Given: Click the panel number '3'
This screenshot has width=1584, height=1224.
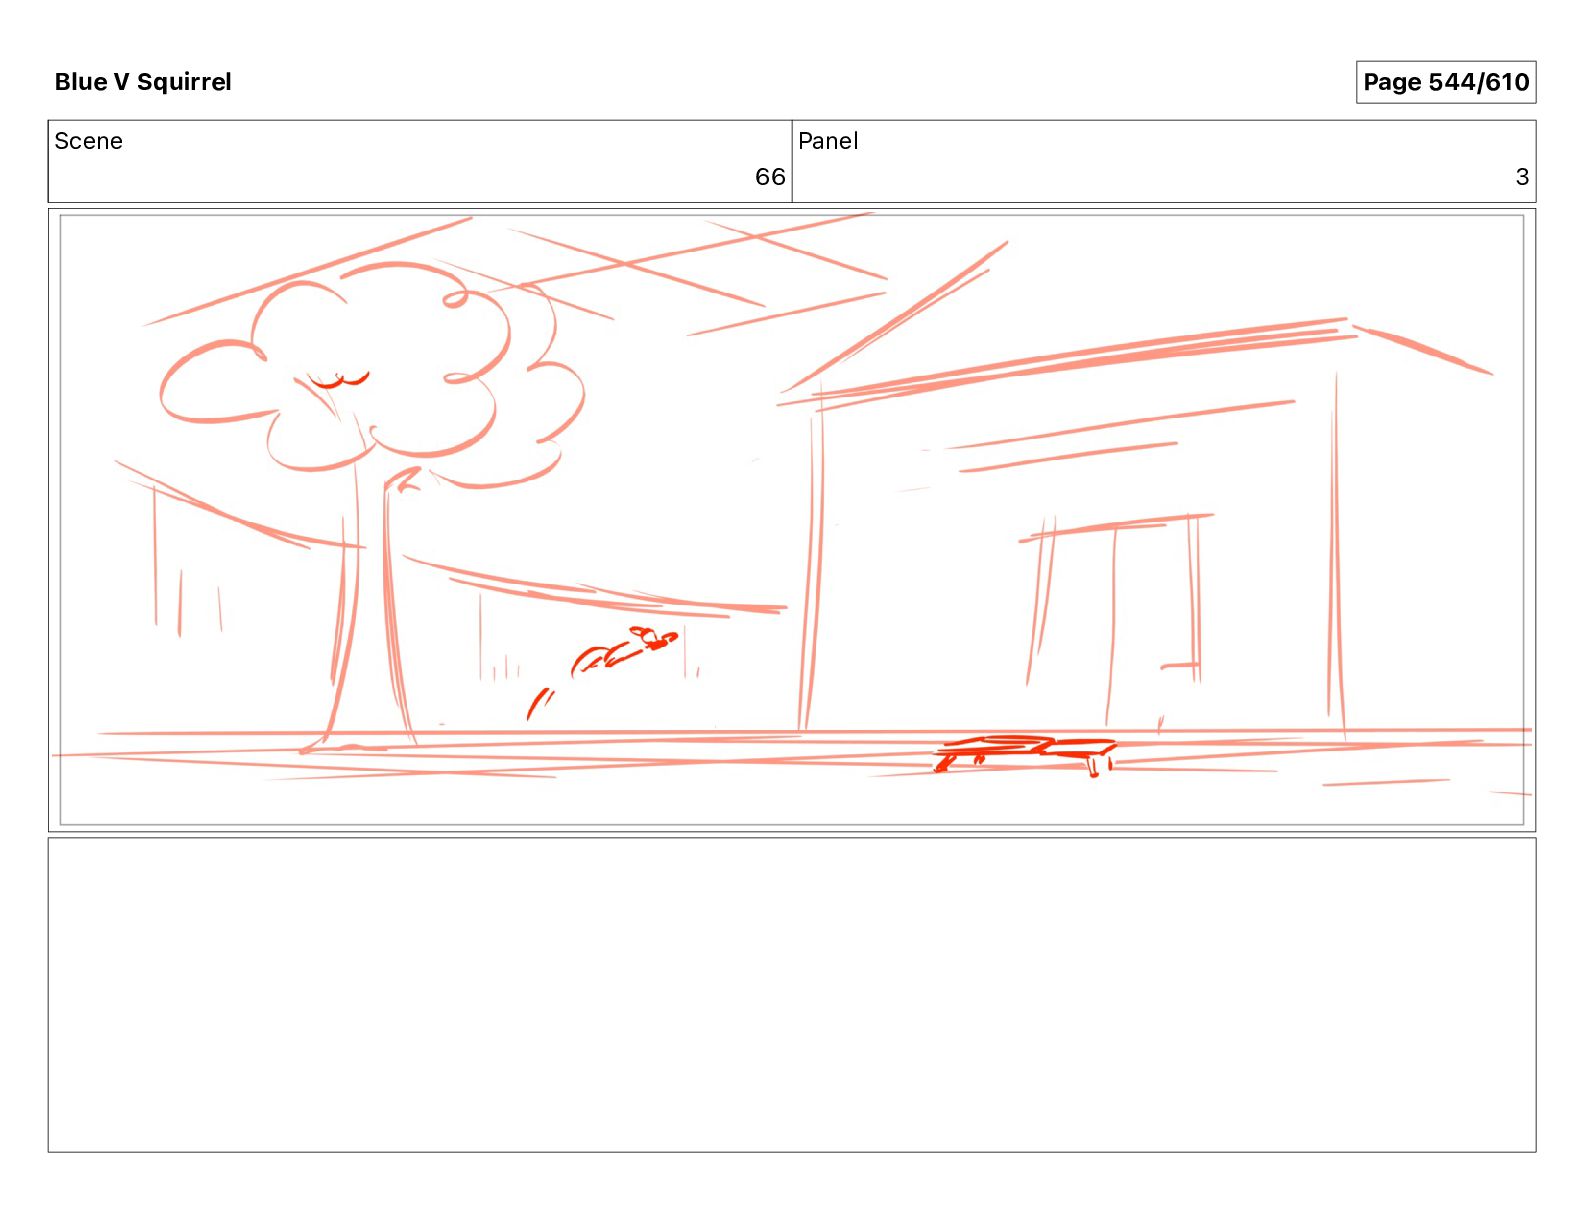Looking at the screenshot, I should tap(1522, 177).
